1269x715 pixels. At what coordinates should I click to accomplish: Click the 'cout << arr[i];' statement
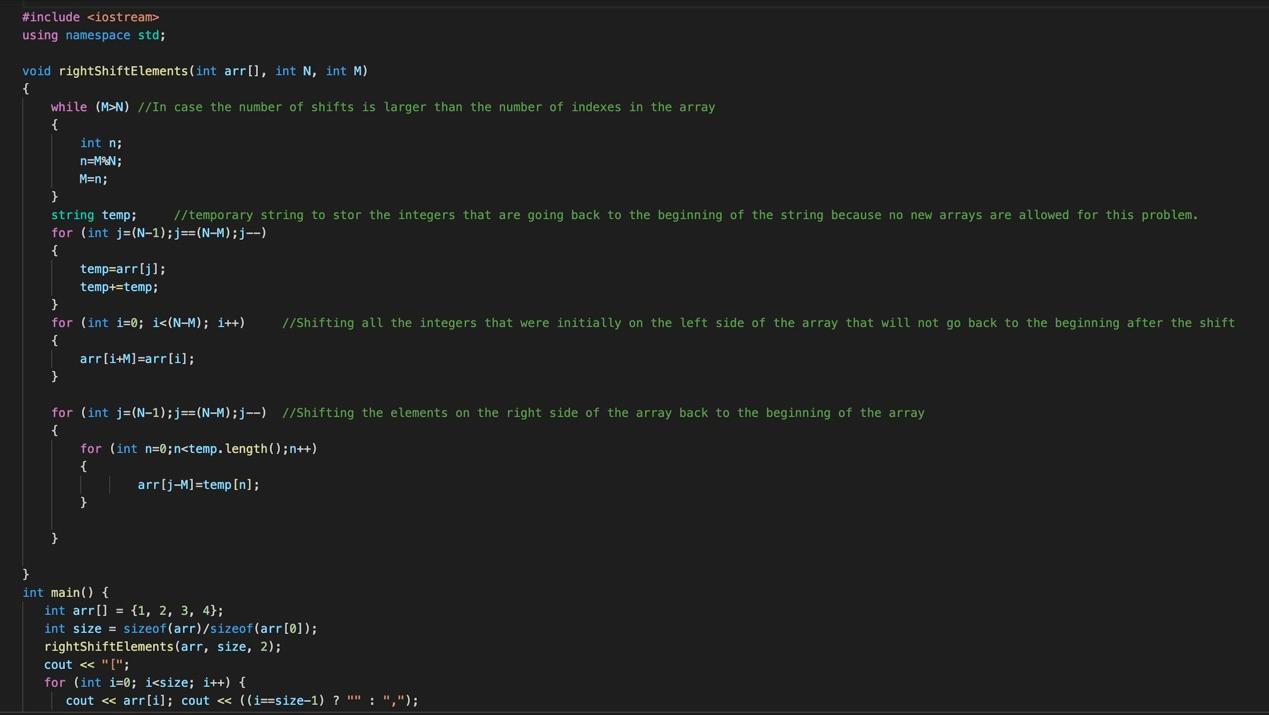[120, 701]
